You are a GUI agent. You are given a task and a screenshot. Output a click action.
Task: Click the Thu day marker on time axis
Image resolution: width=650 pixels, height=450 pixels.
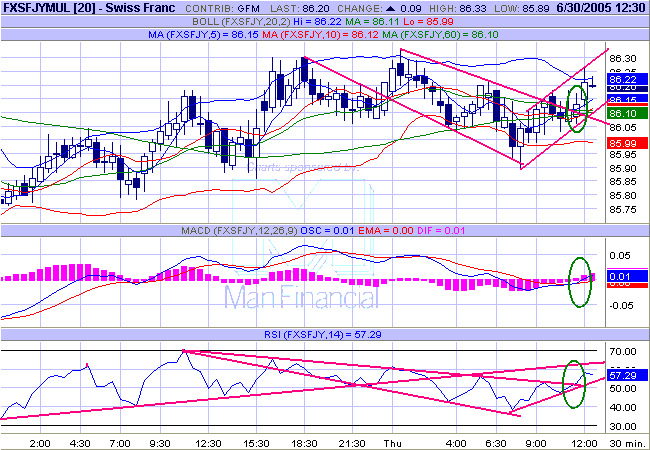click(393, 443)
